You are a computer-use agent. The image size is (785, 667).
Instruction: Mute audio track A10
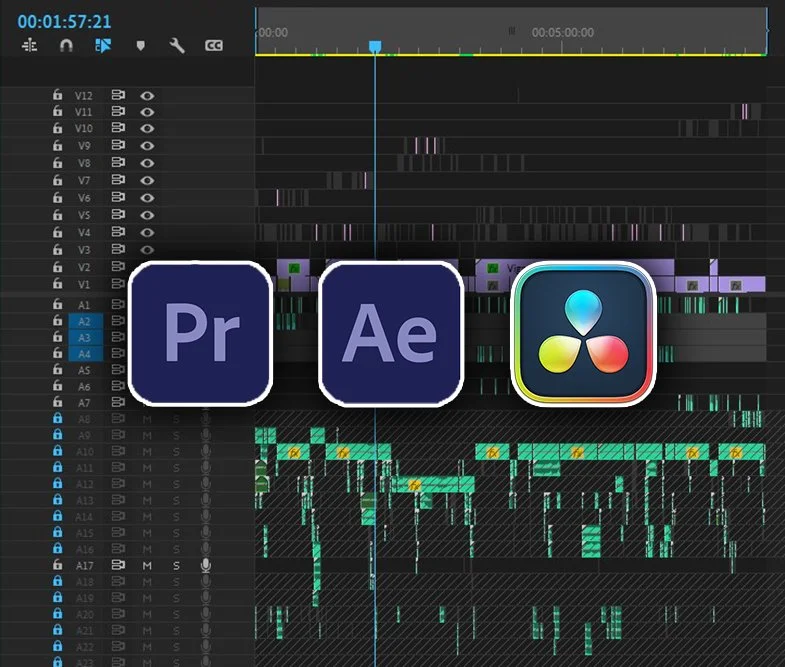[147, 452]
